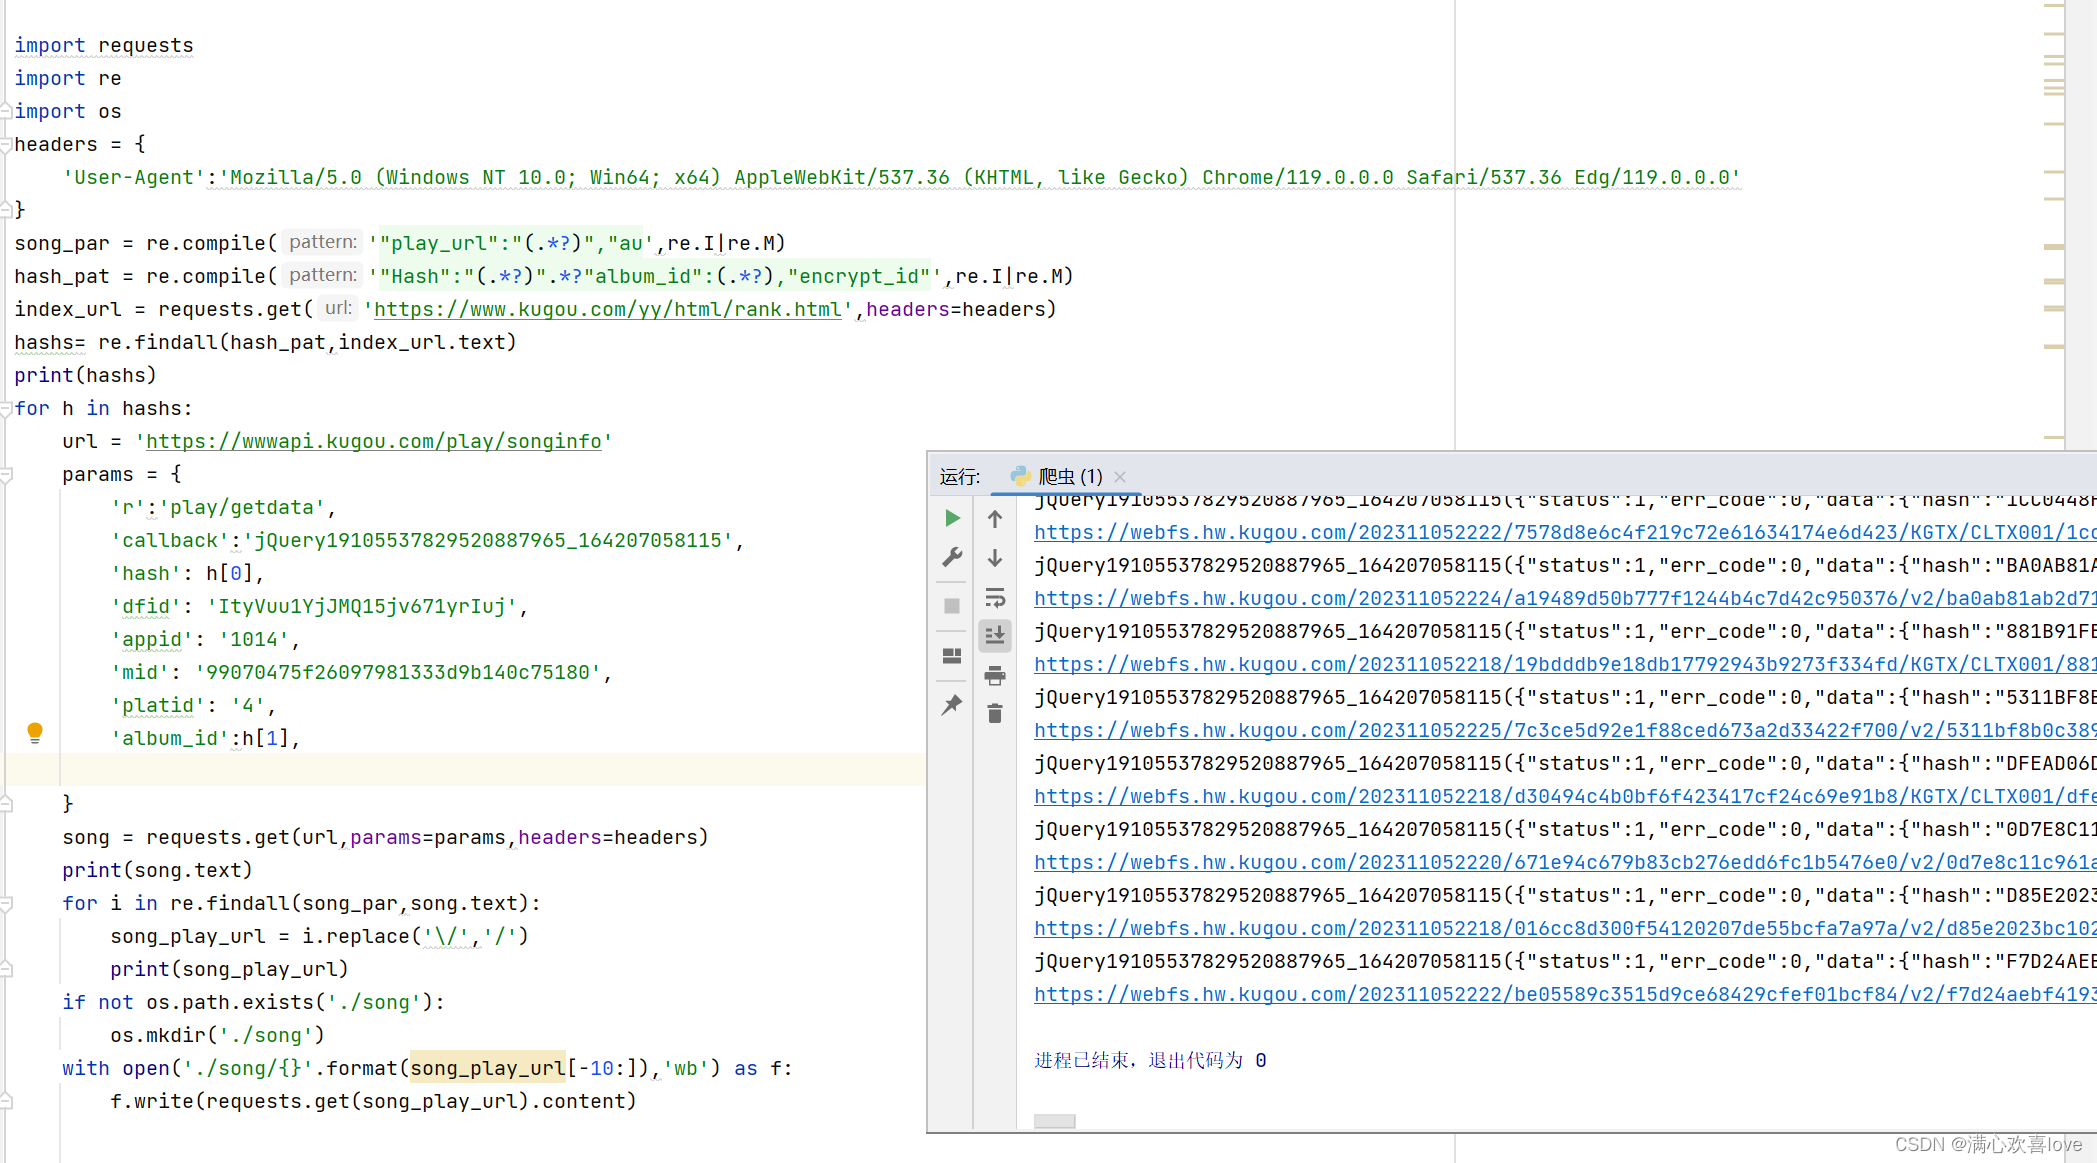2097x1163 pixels.
Task: Open the kugou rank.html URL in code
Action: 607,310
